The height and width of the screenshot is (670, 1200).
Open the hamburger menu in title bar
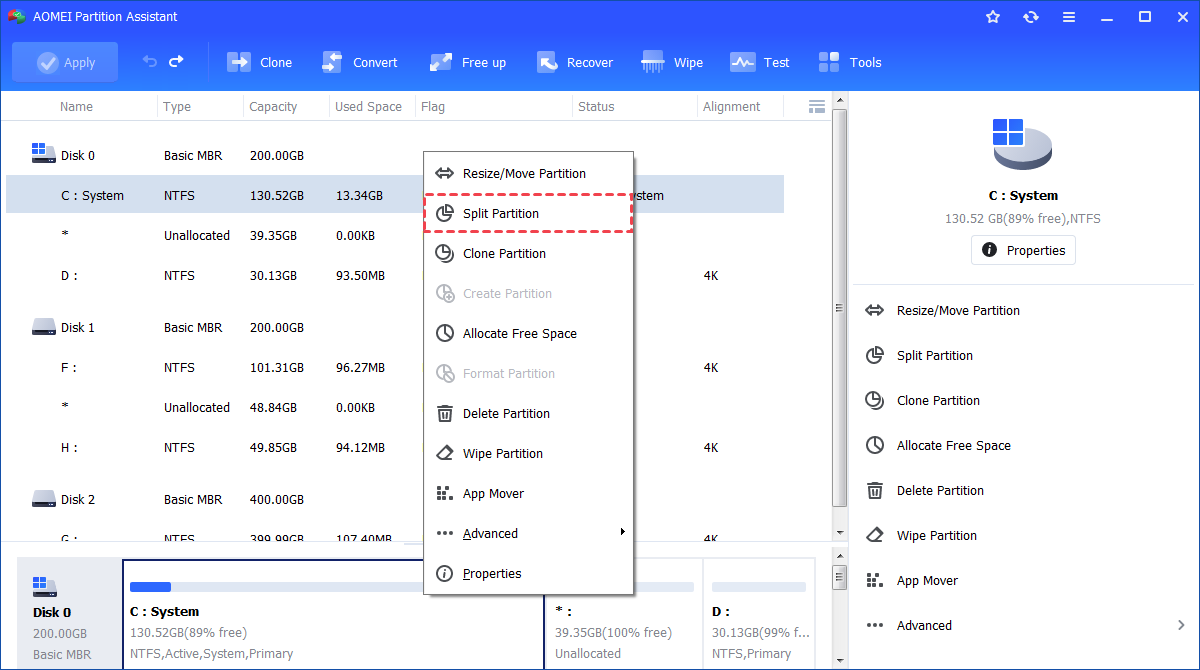[1069, 17]
